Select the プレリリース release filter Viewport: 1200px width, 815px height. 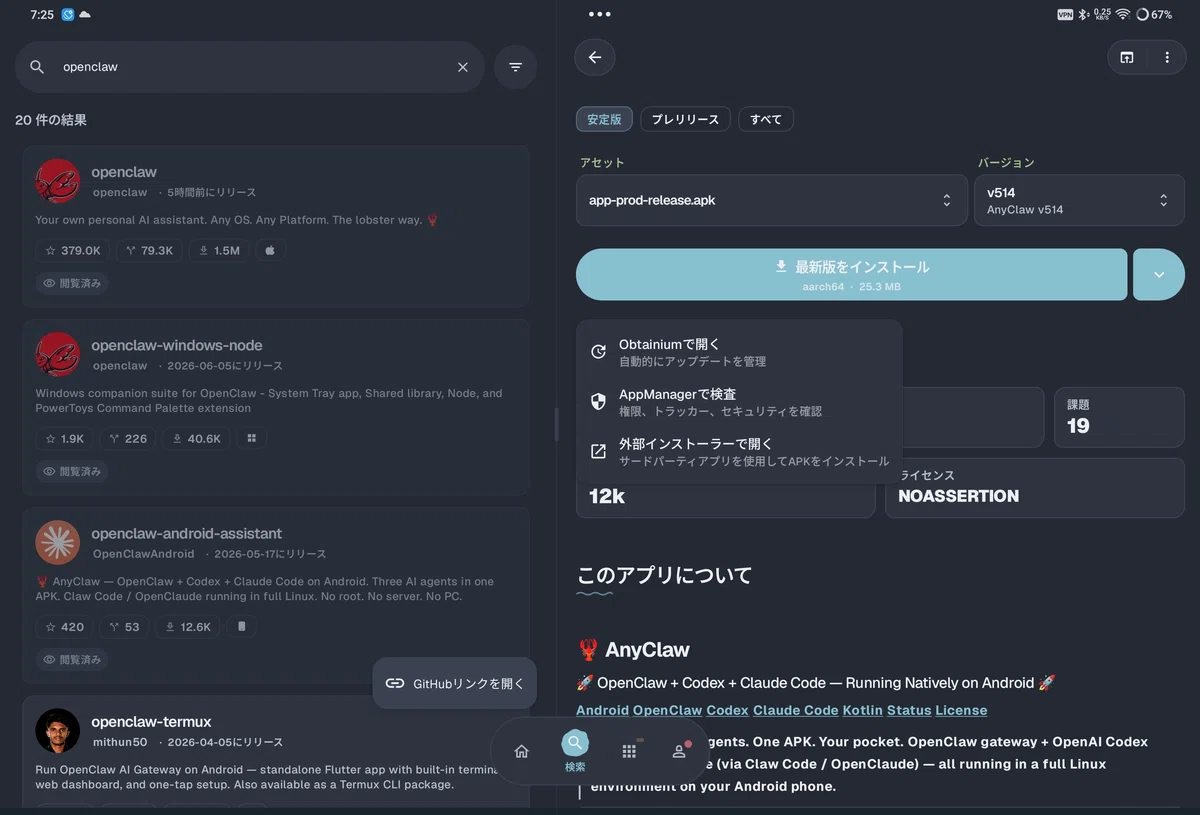click(685, 119)
